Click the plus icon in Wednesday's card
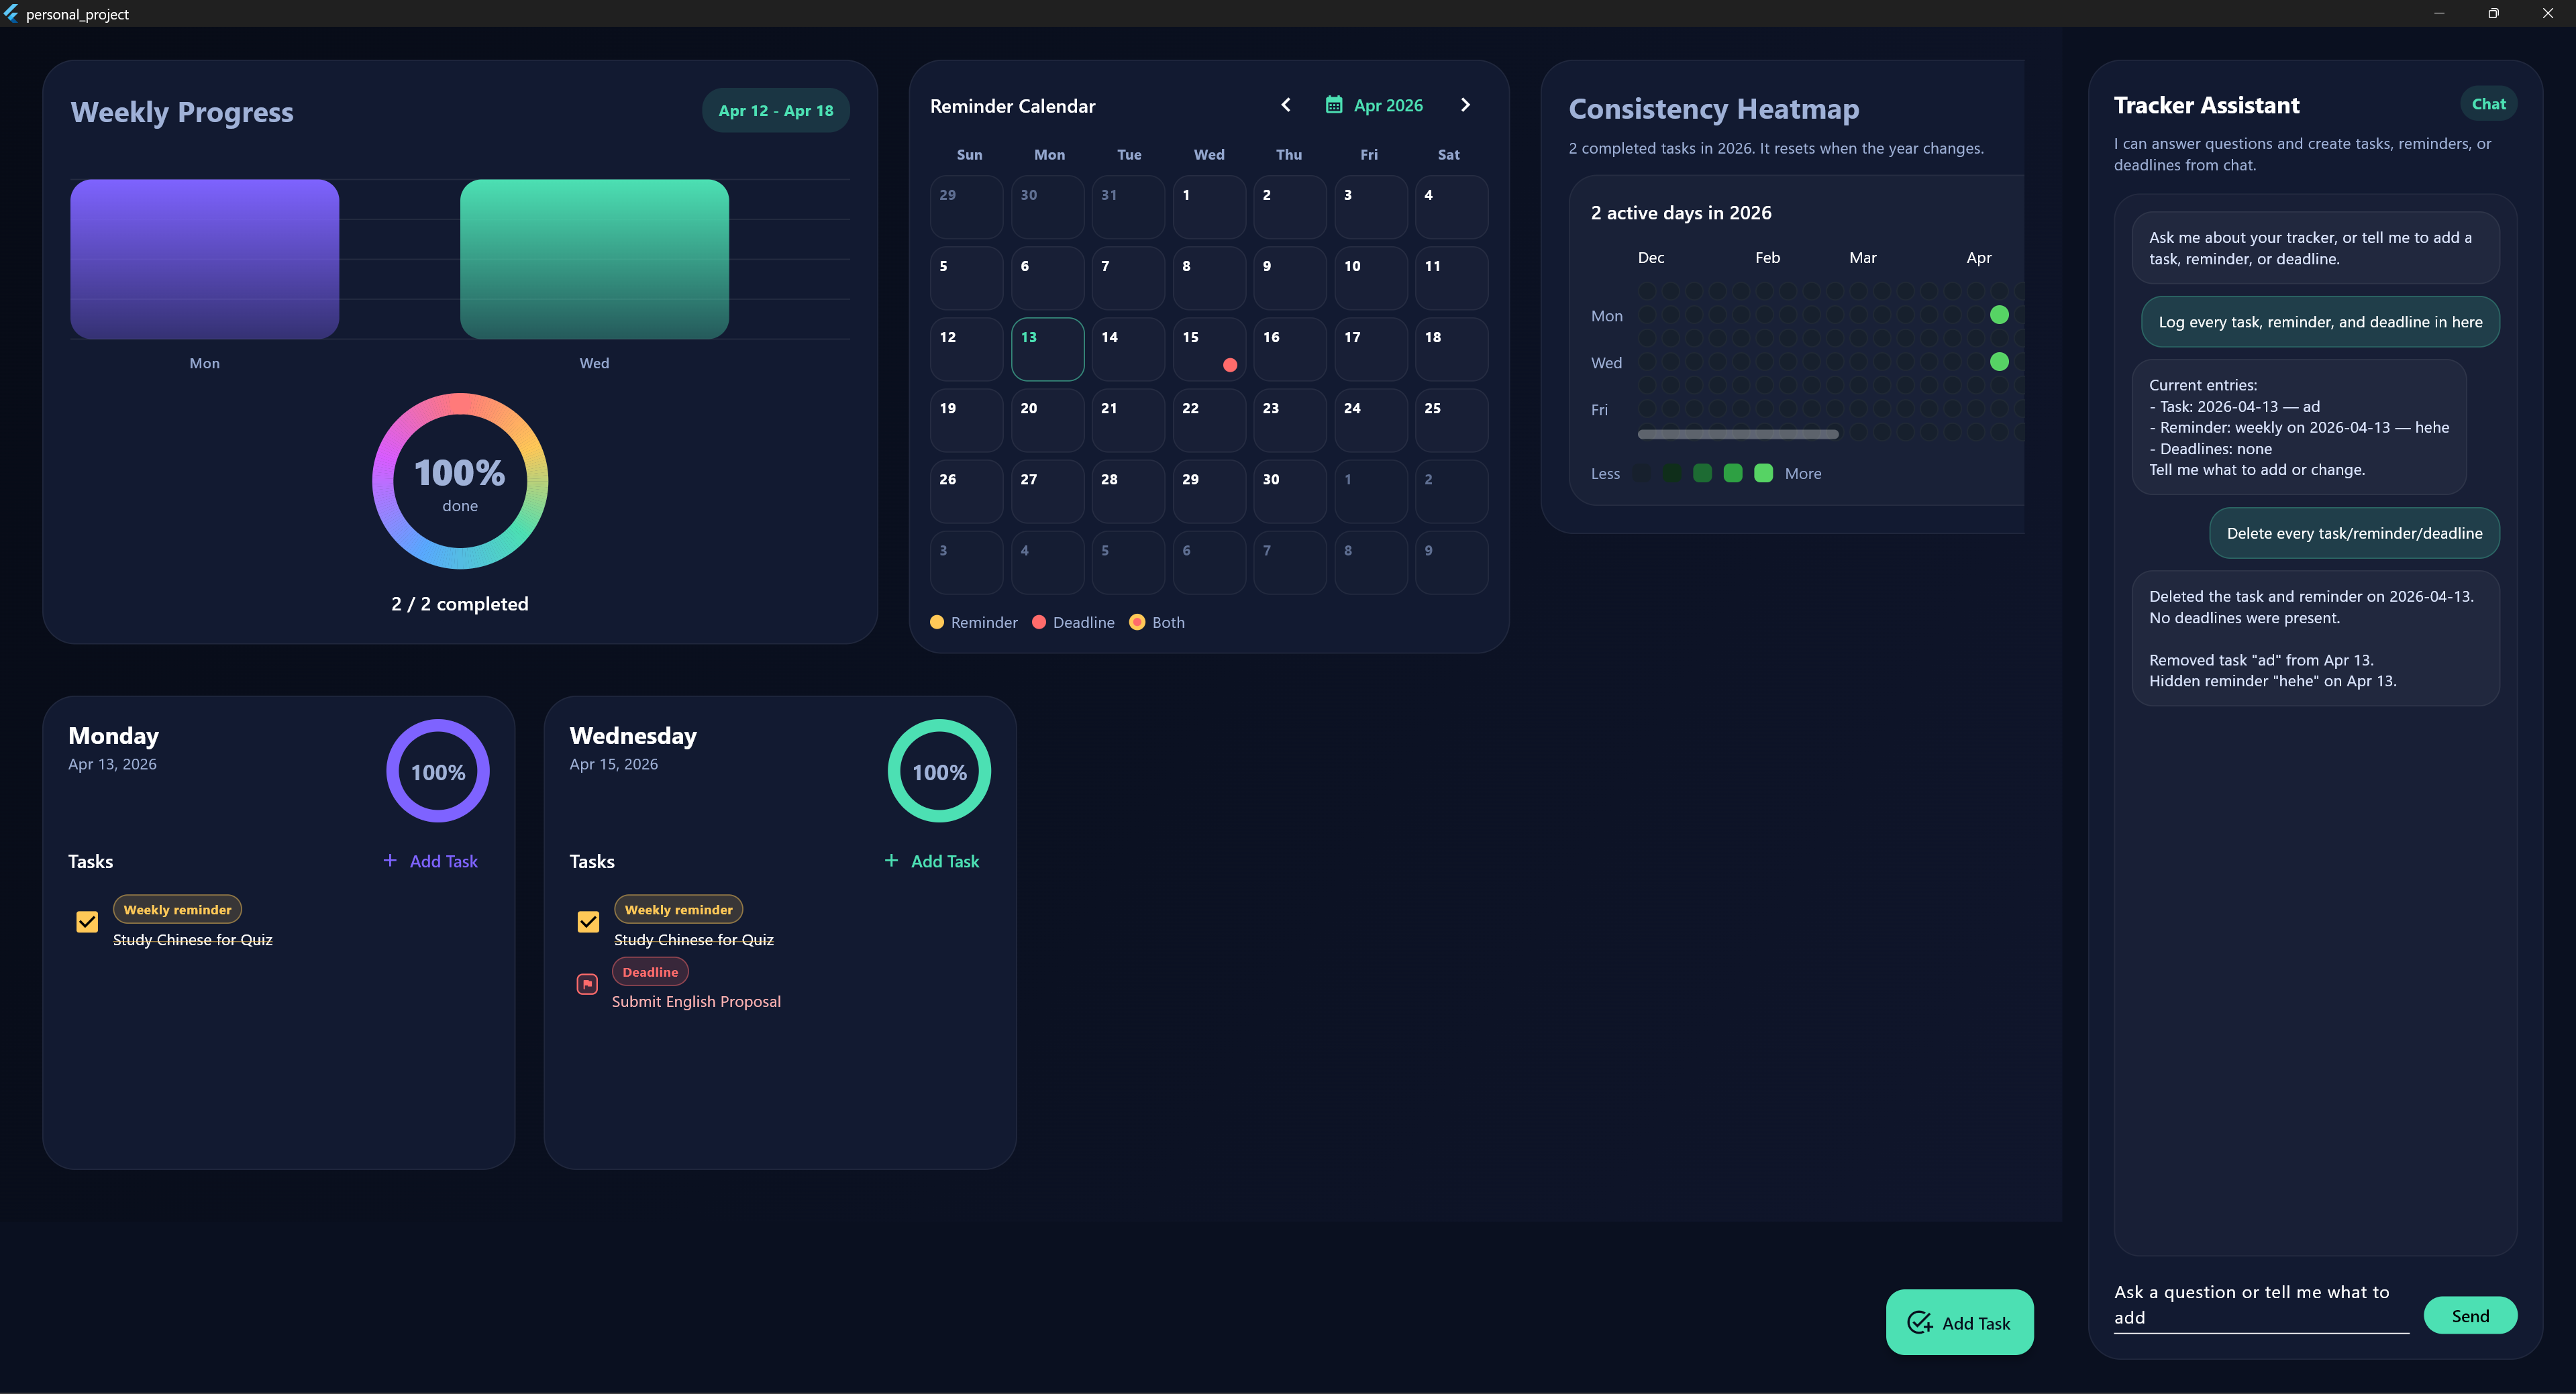This screenshot has width=2576, height=1394. [x=891, y=860]
